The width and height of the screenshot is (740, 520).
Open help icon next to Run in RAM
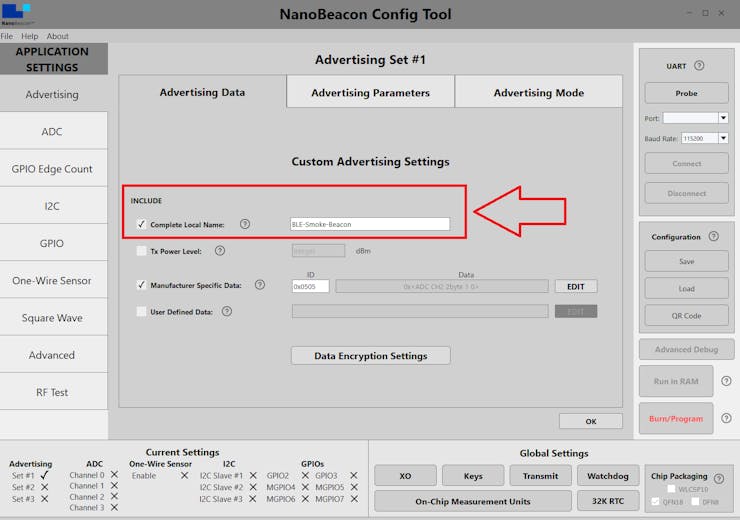point(726,381)
